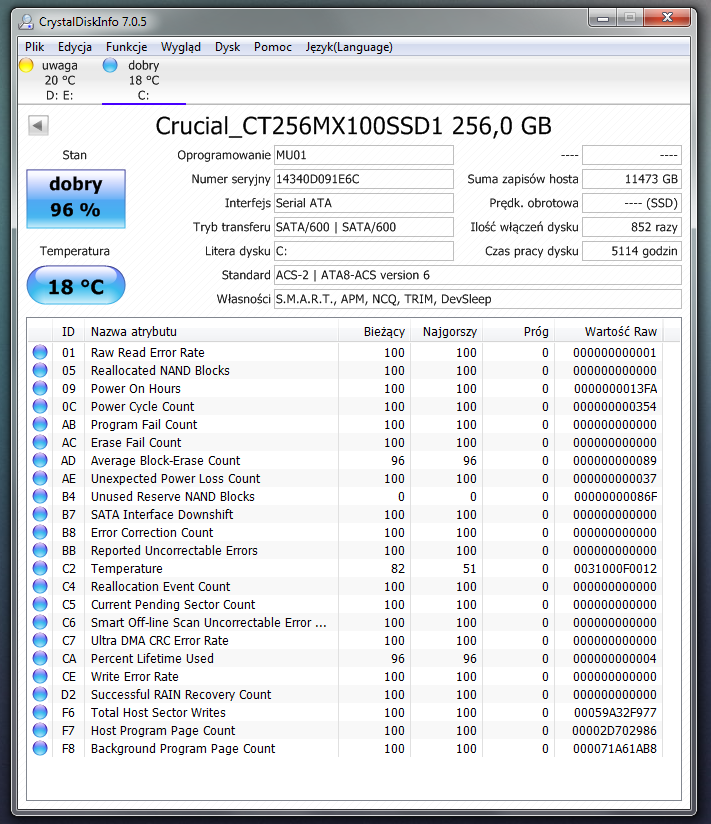The height and width of the screenshot is (824, 711).
Task: Click status orb for Ultra DMA CRC Error Rate
Action: click(40, 640)
